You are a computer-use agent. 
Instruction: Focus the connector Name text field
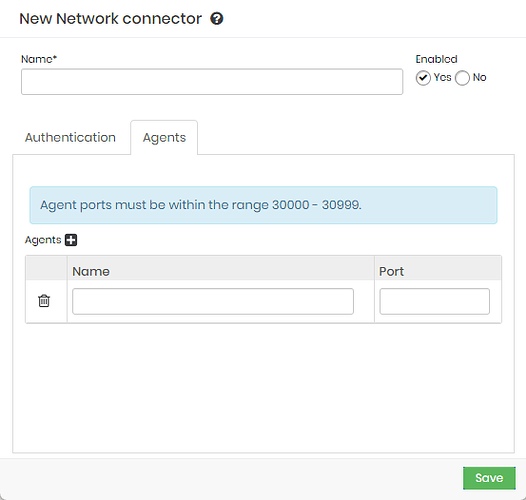coord(212,82)
